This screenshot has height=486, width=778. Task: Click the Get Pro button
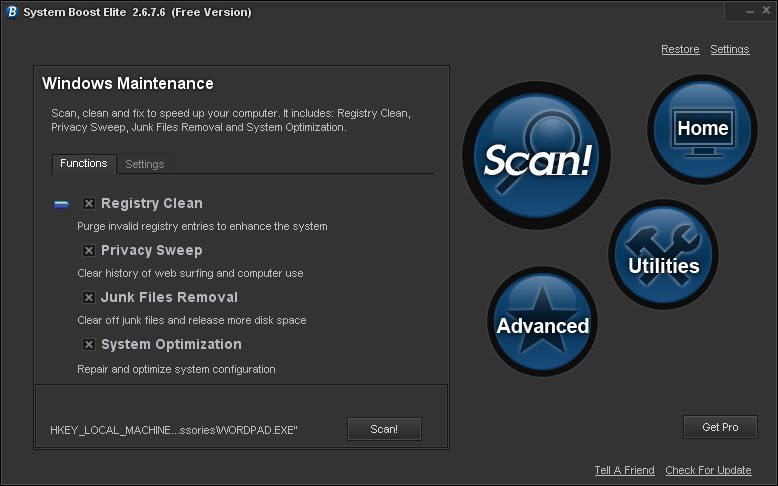pos(720,427)
